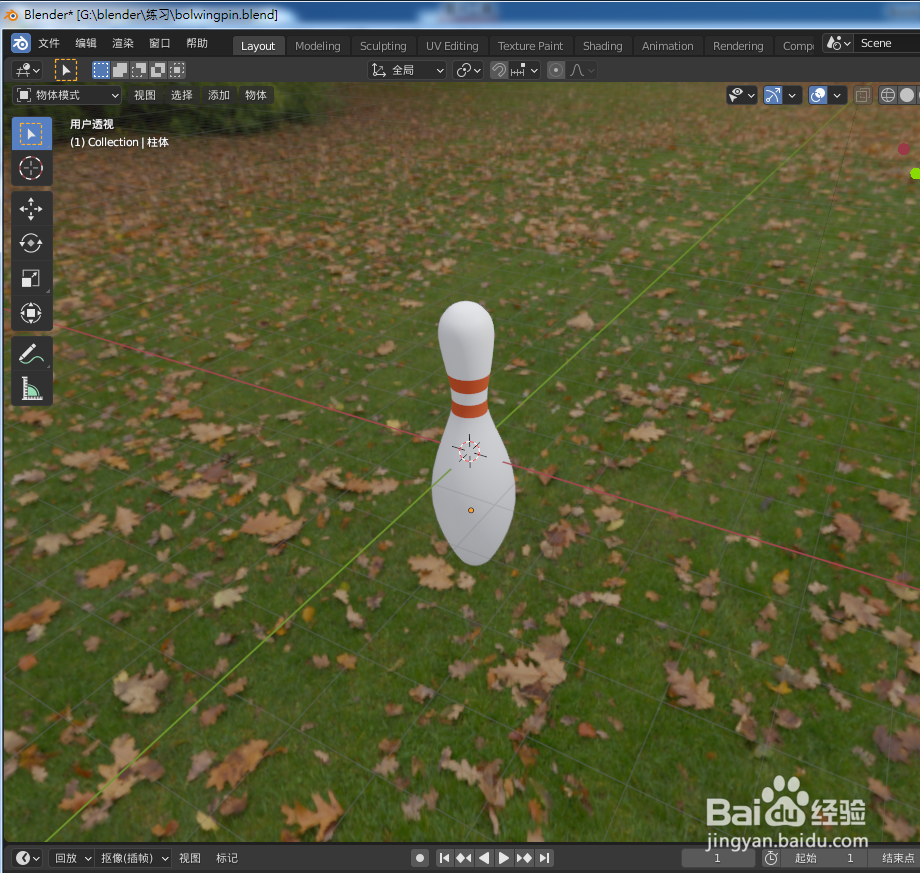Click the 视图 menu in the viewport header

[x=145, y=94]
